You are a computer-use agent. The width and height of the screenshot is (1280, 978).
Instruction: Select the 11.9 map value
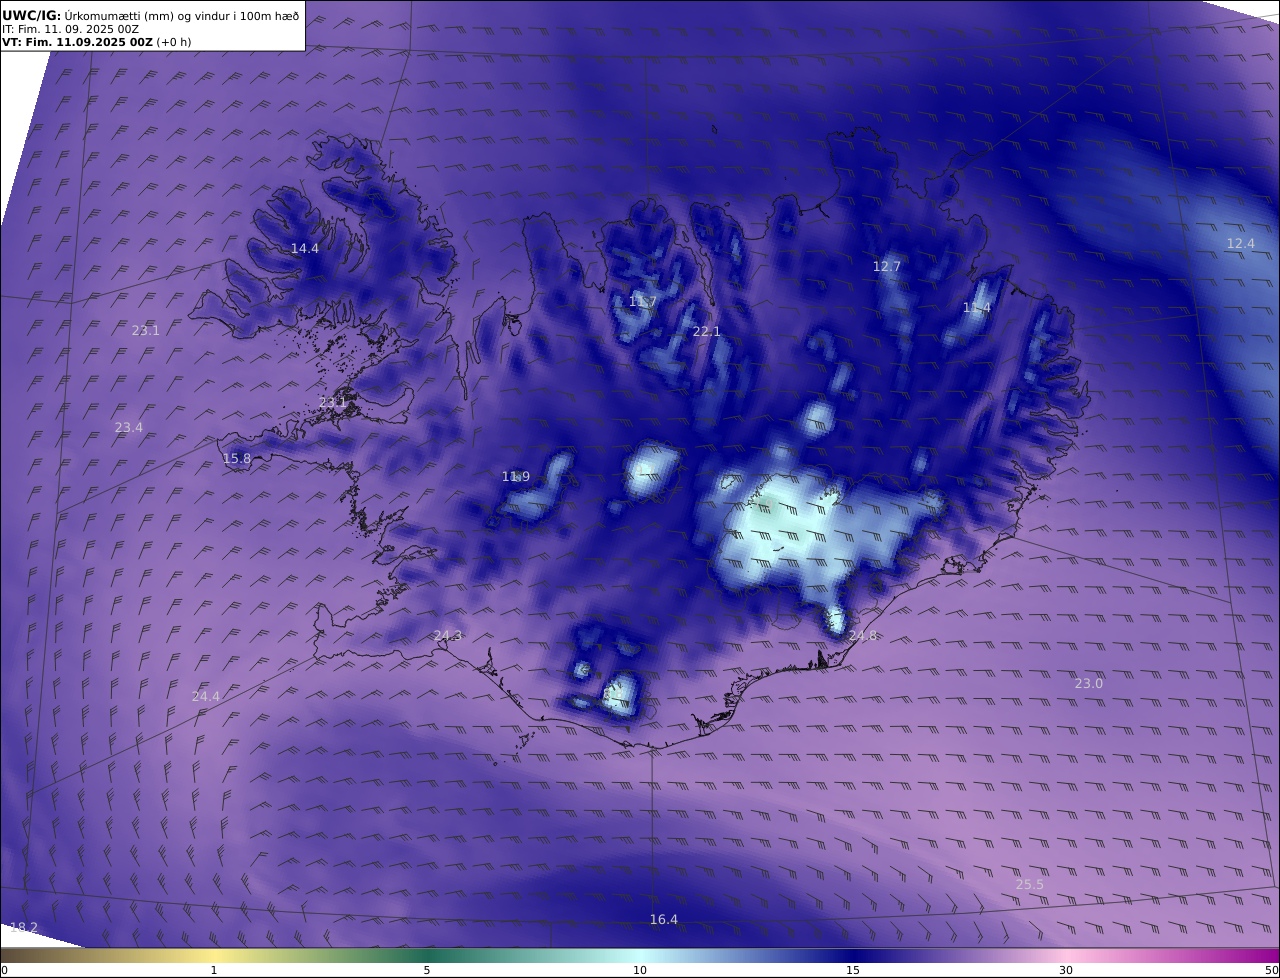pos(516,476)
